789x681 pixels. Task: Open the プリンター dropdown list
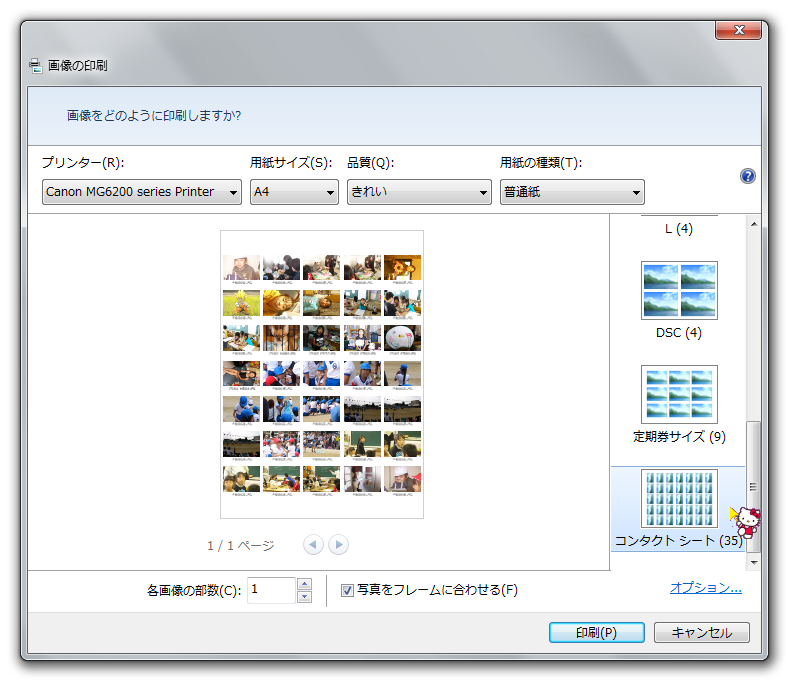(142, 192)
